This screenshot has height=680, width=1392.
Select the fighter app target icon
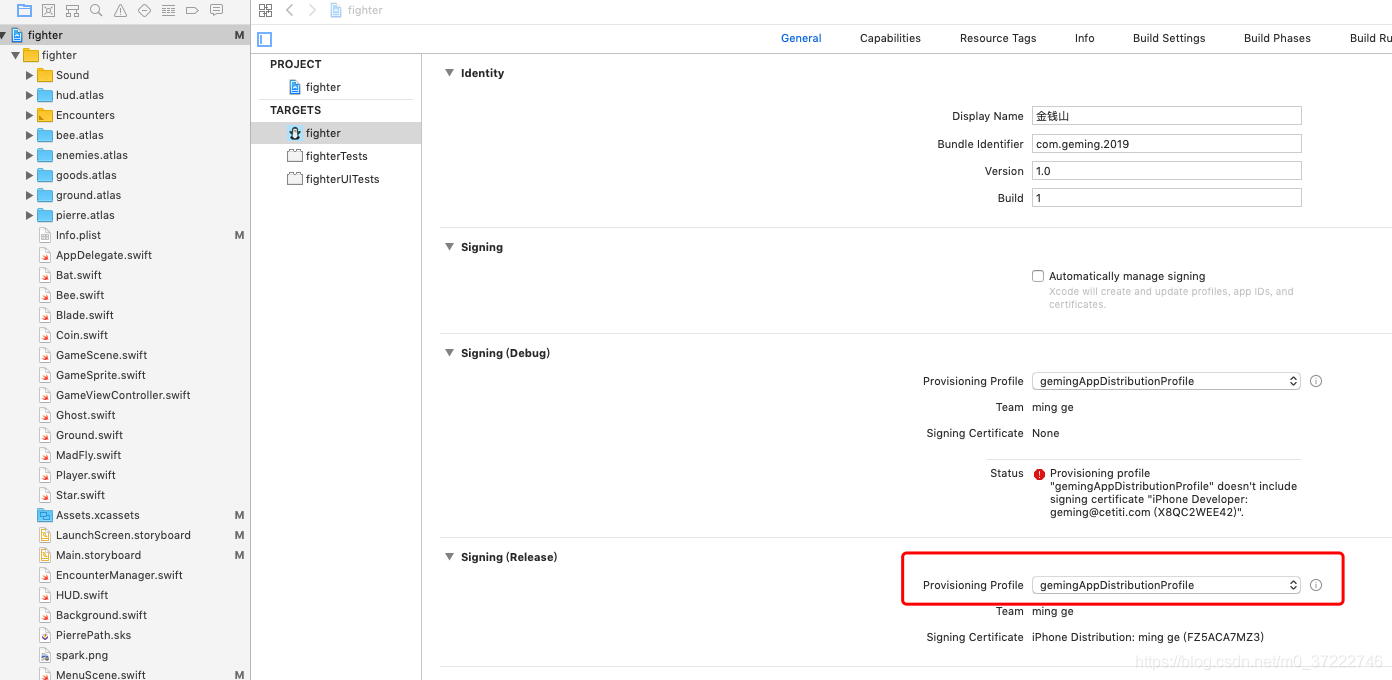295,133
